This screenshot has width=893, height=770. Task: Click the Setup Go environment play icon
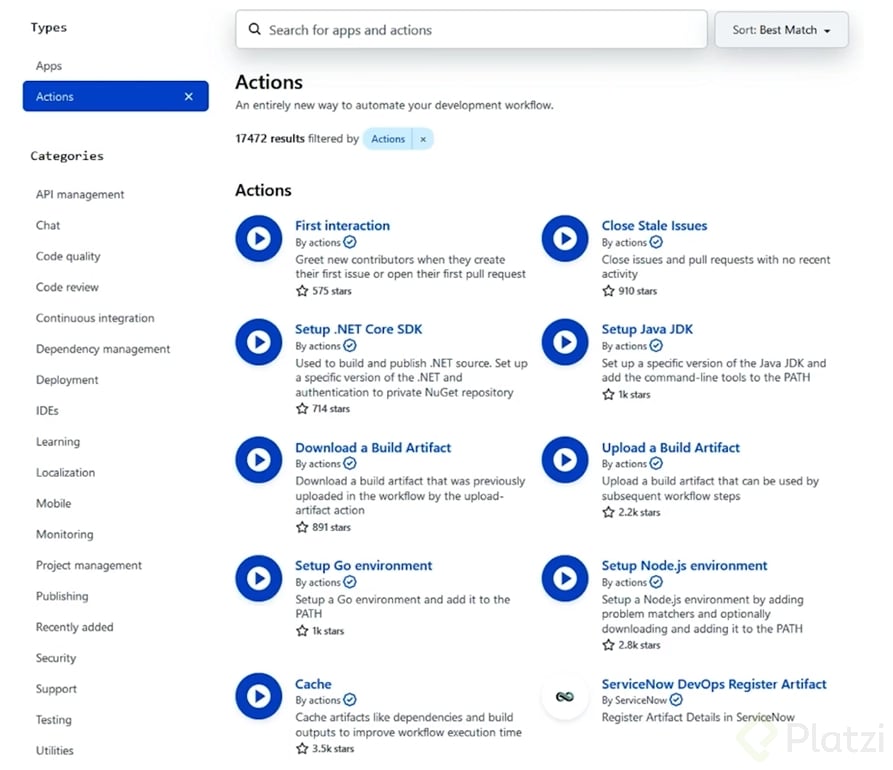pyautogui.click(x=259, y=578)
